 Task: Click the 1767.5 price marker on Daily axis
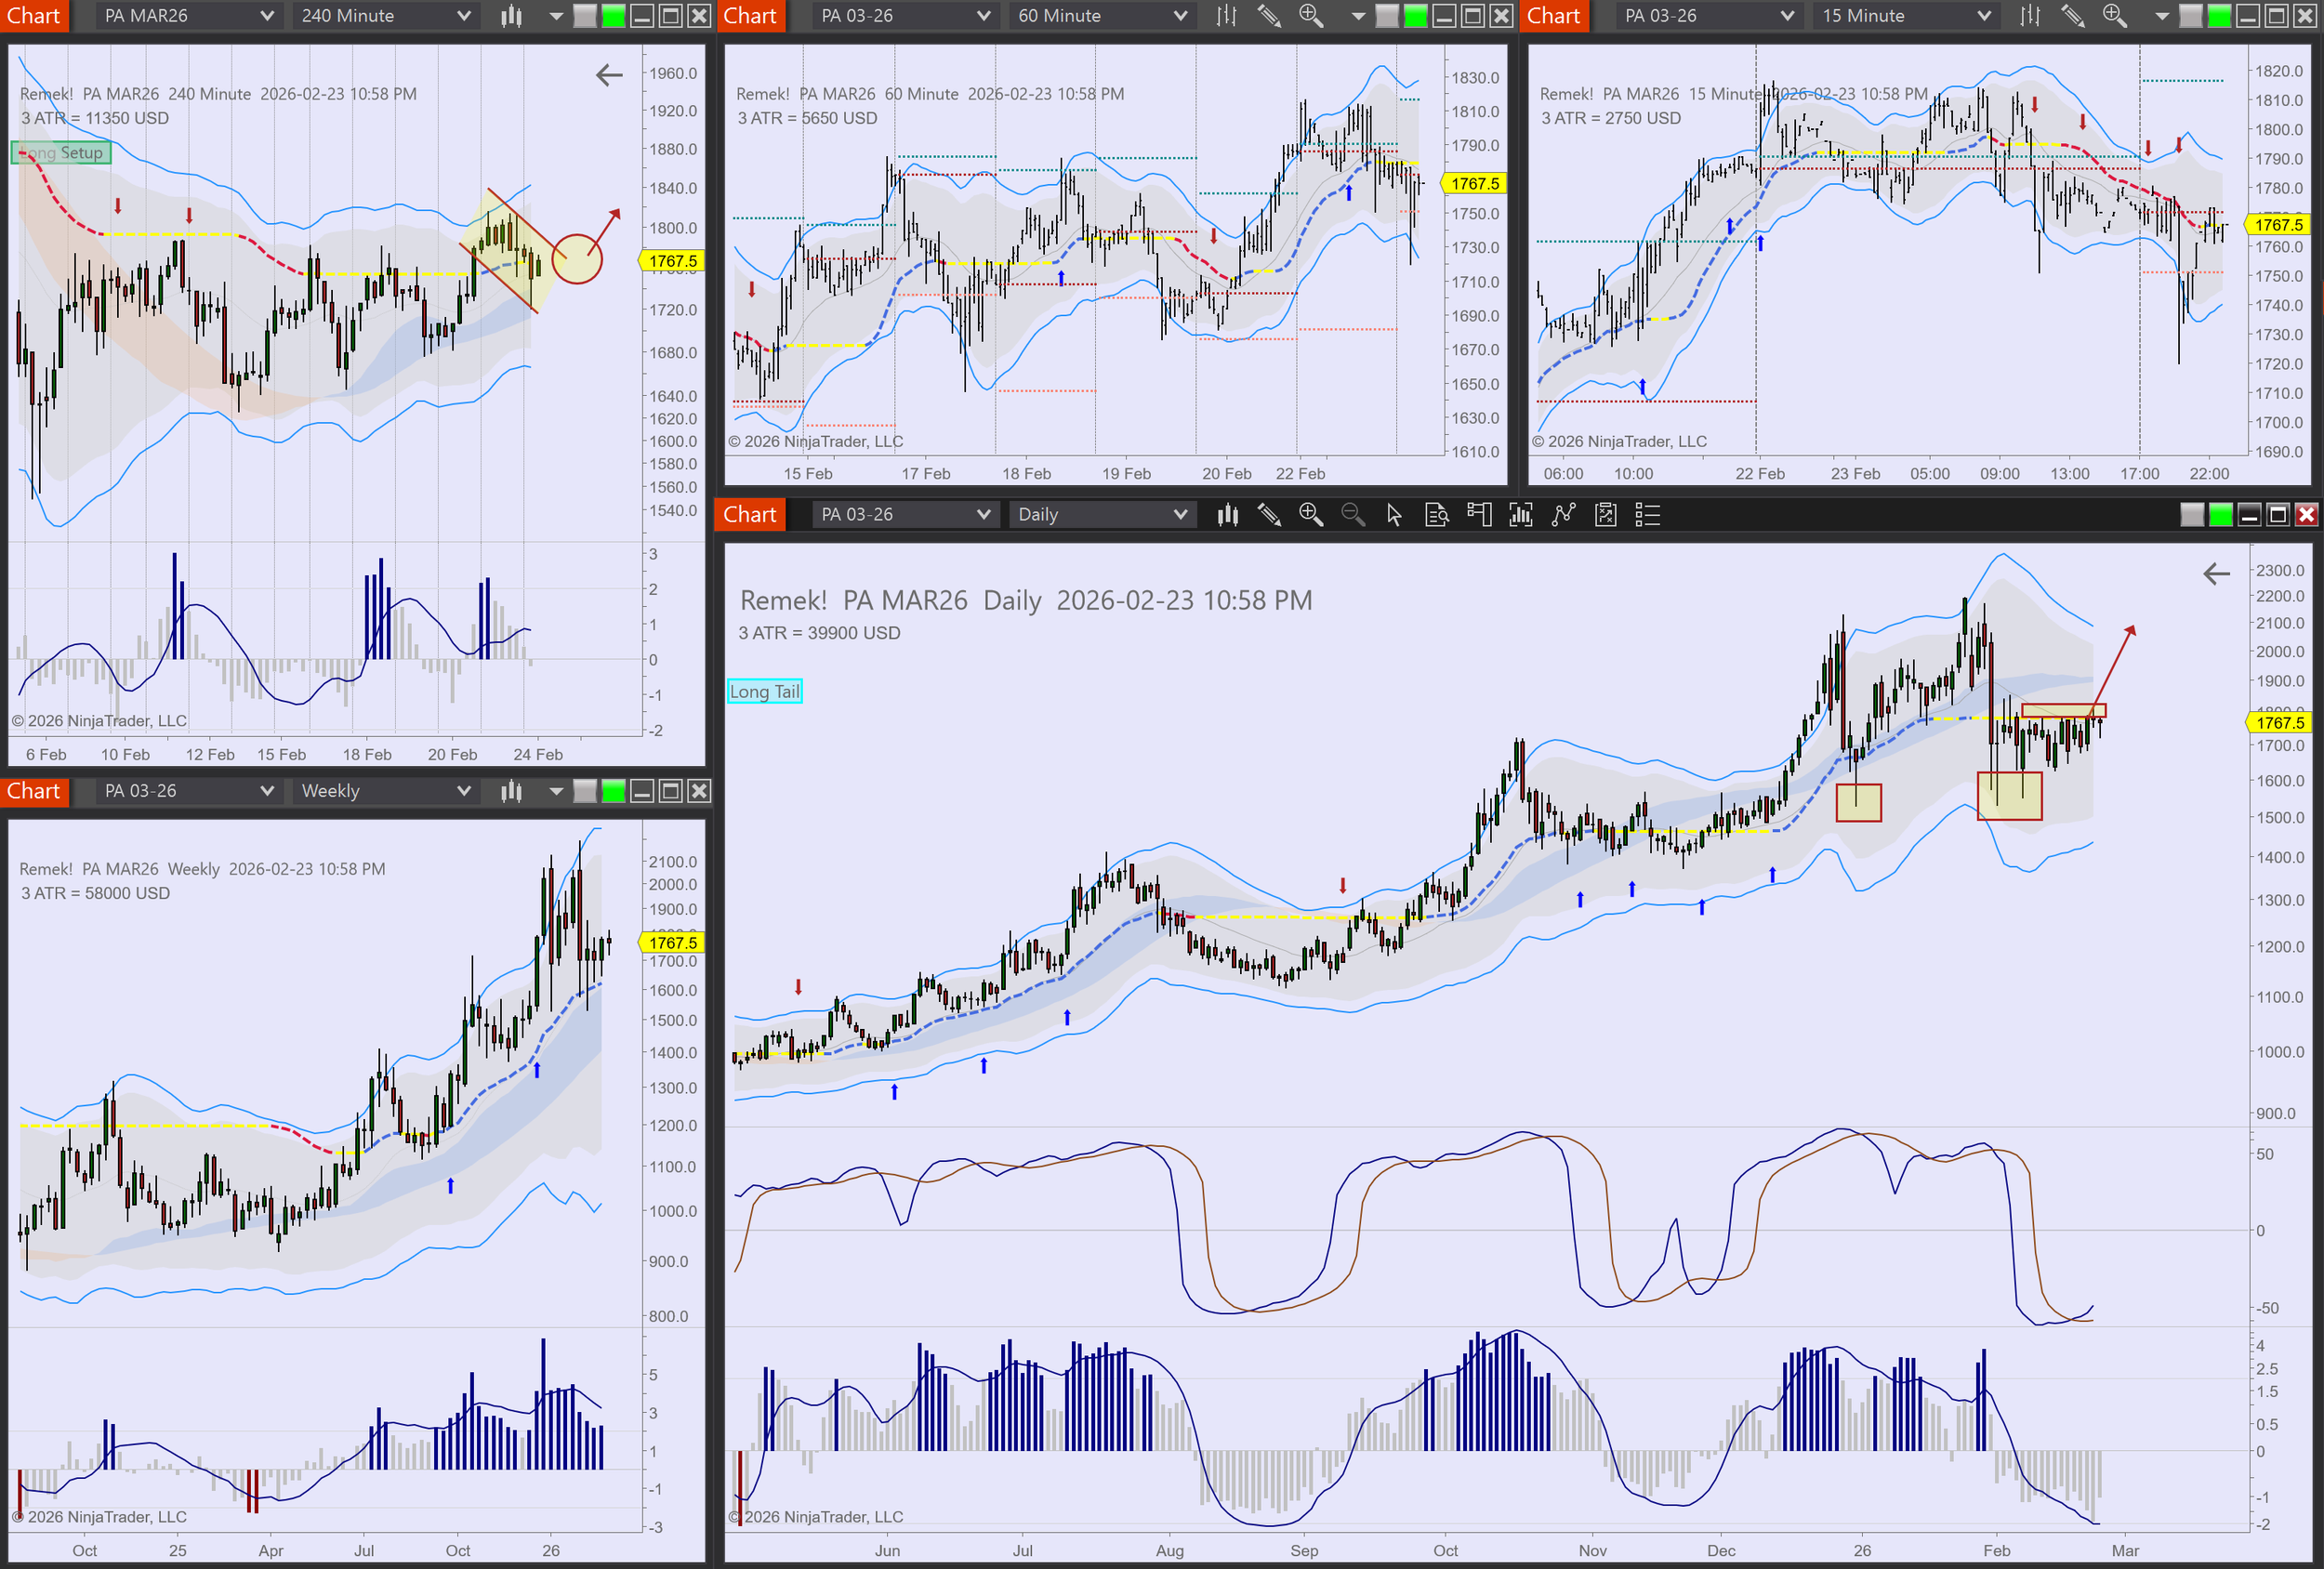(2279, 722)
